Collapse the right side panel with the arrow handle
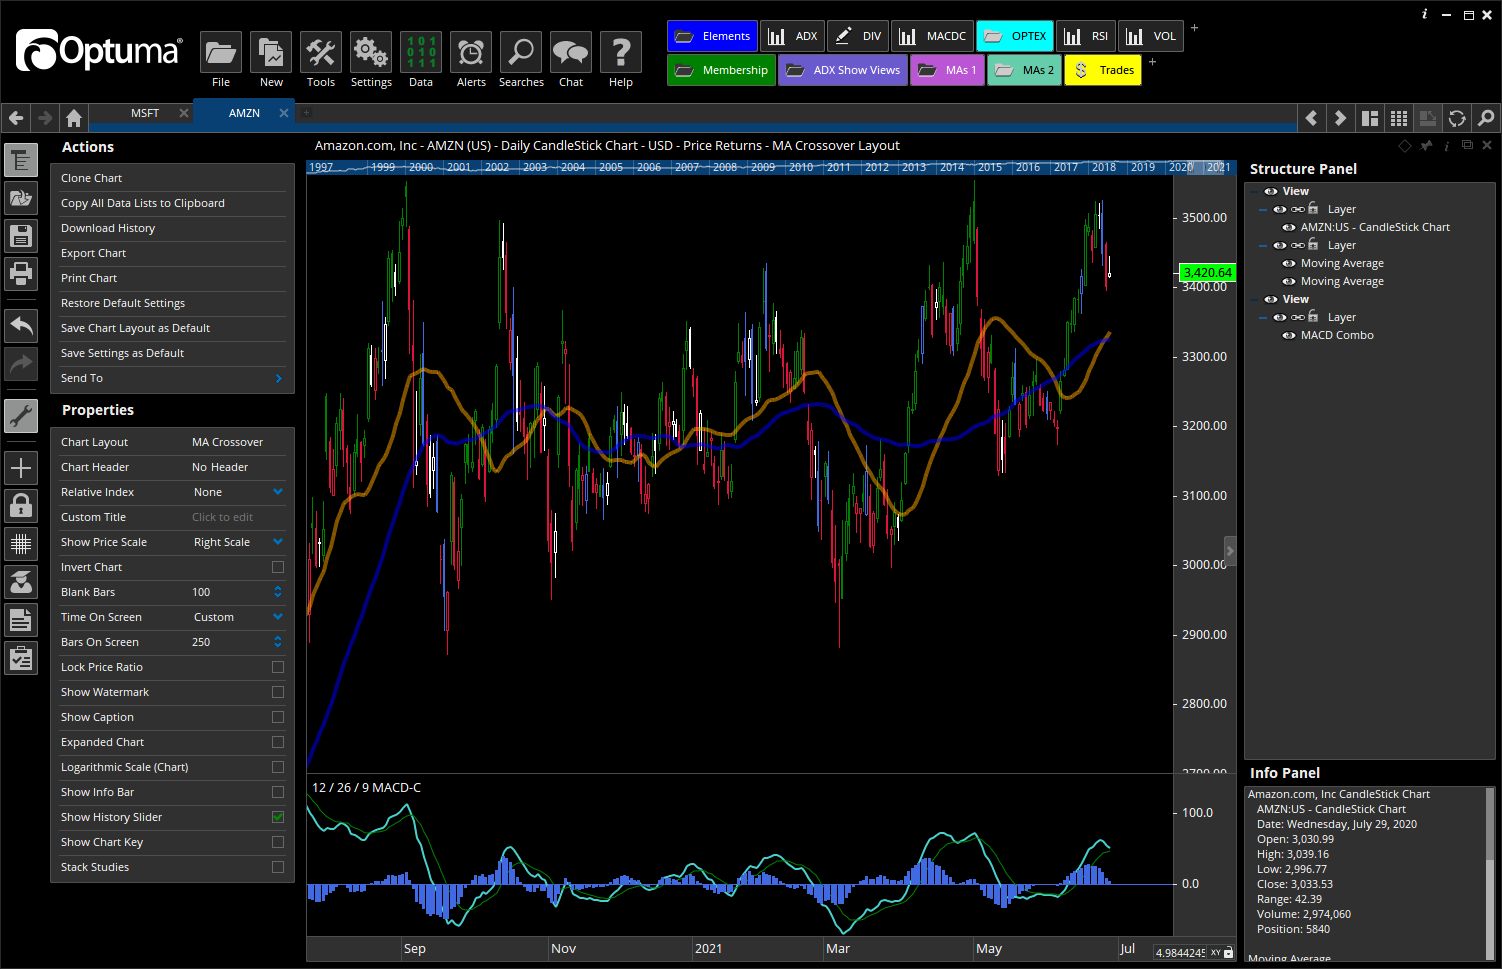Viewport: 1502px width, 969px height. 1230,551
